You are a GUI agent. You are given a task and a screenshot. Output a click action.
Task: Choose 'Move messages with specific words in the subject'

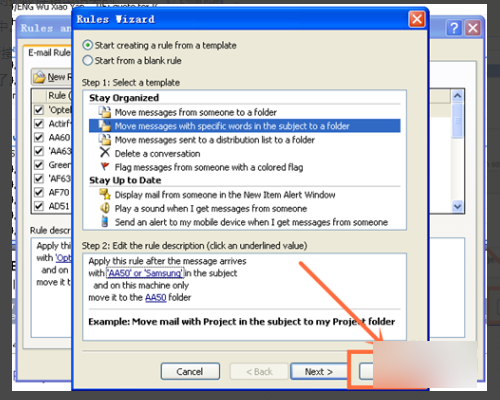pyautogui.click(x=232, y=126)
